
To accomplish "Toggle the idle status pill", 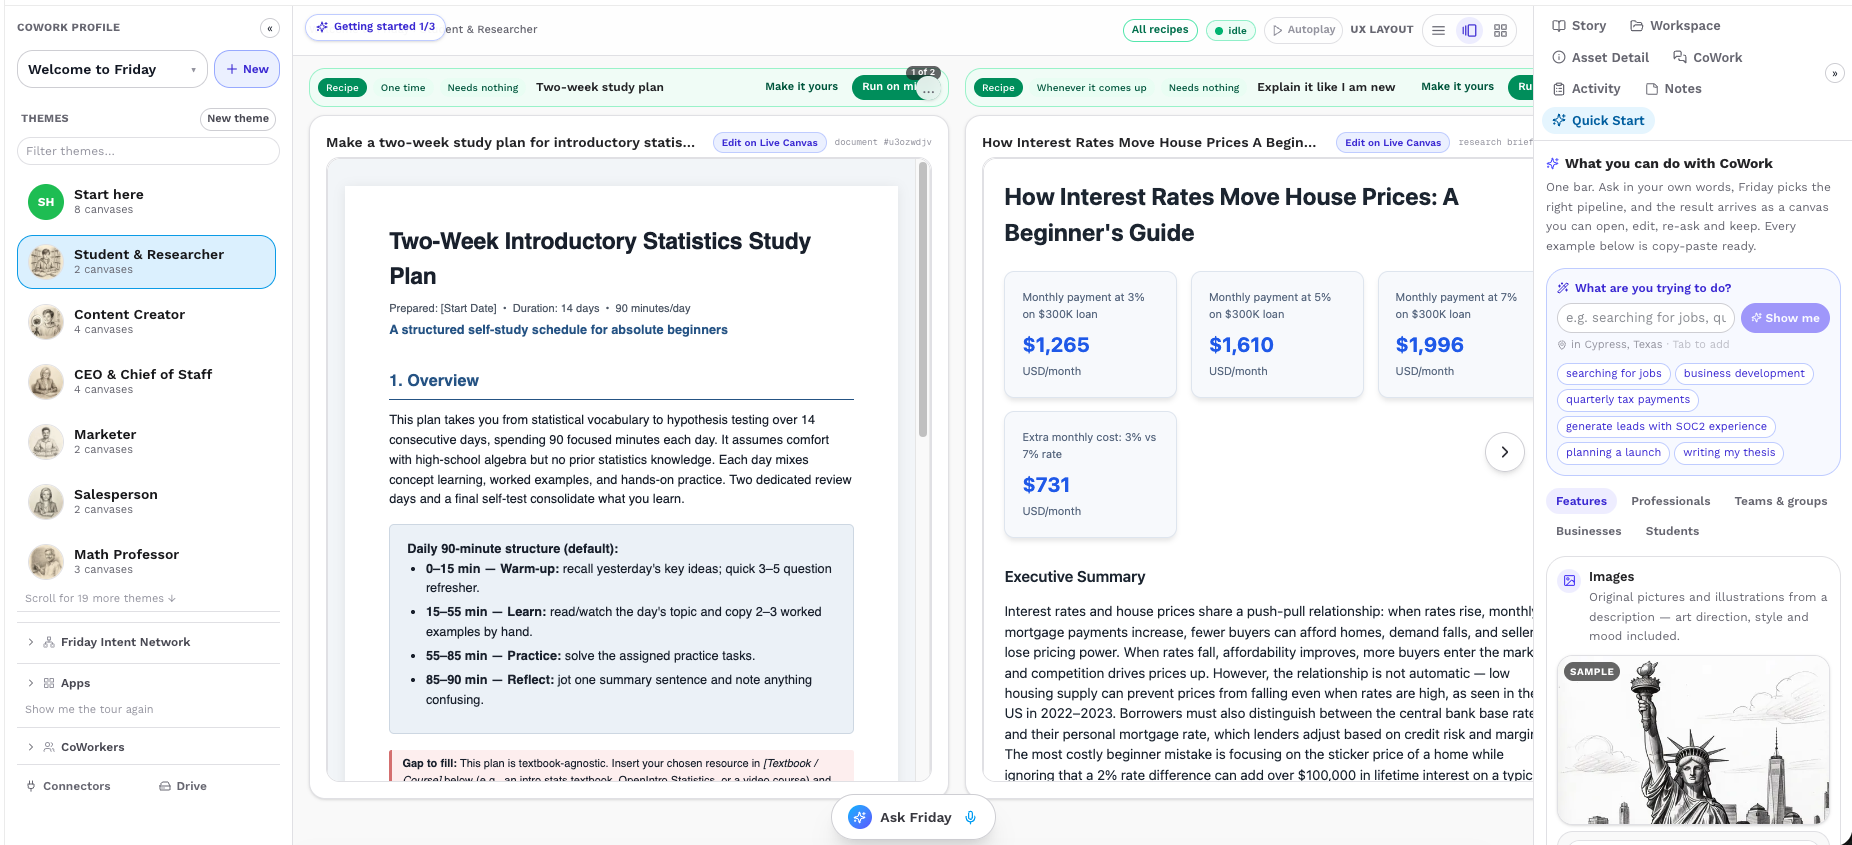I will tap(1230, 30).
